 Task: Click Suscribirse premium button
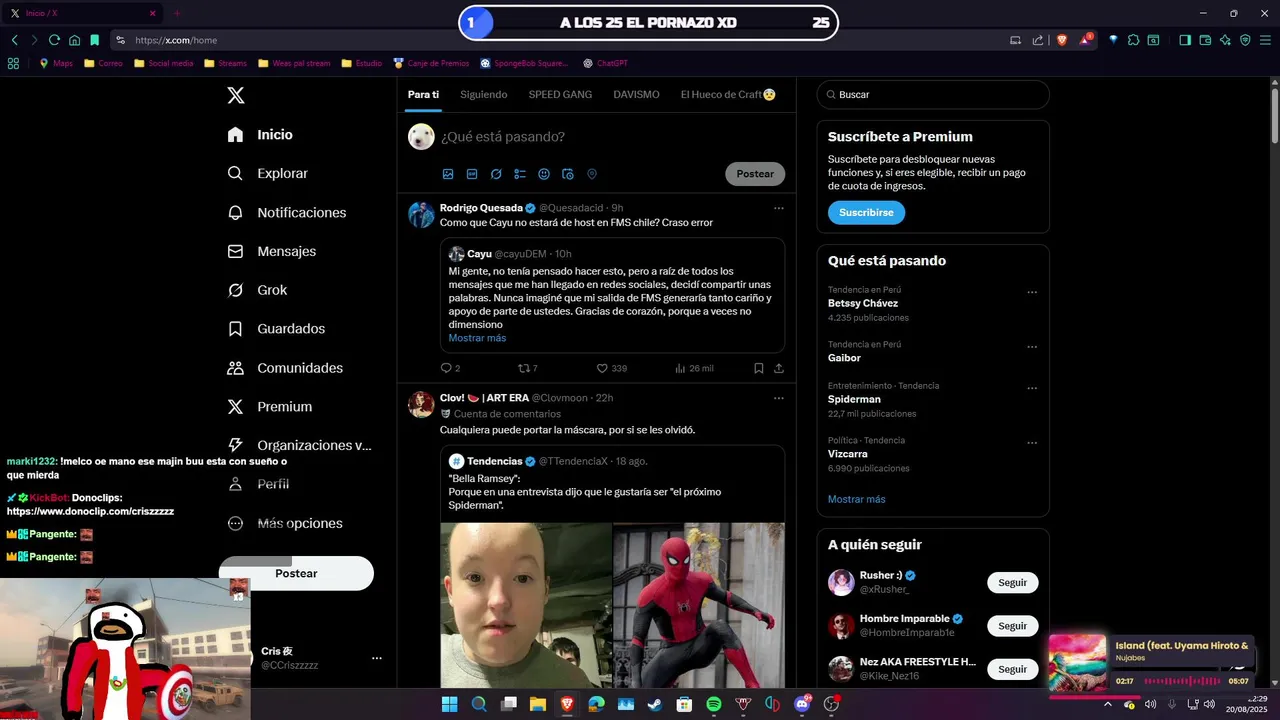click(x=866, y=212)
